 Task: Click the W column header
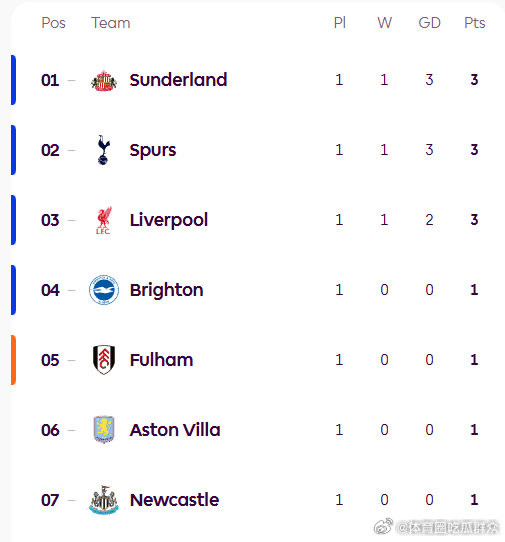384,23
